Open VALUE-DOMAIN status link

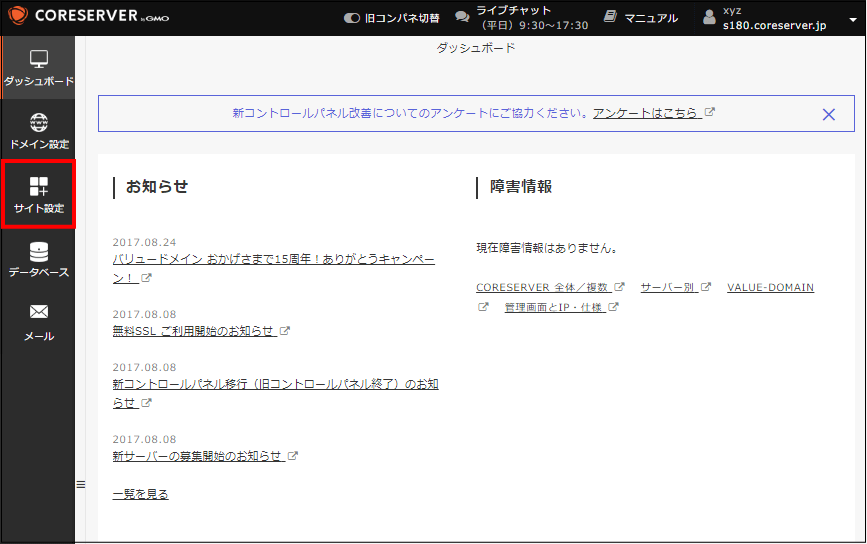(x=770, y=287)
